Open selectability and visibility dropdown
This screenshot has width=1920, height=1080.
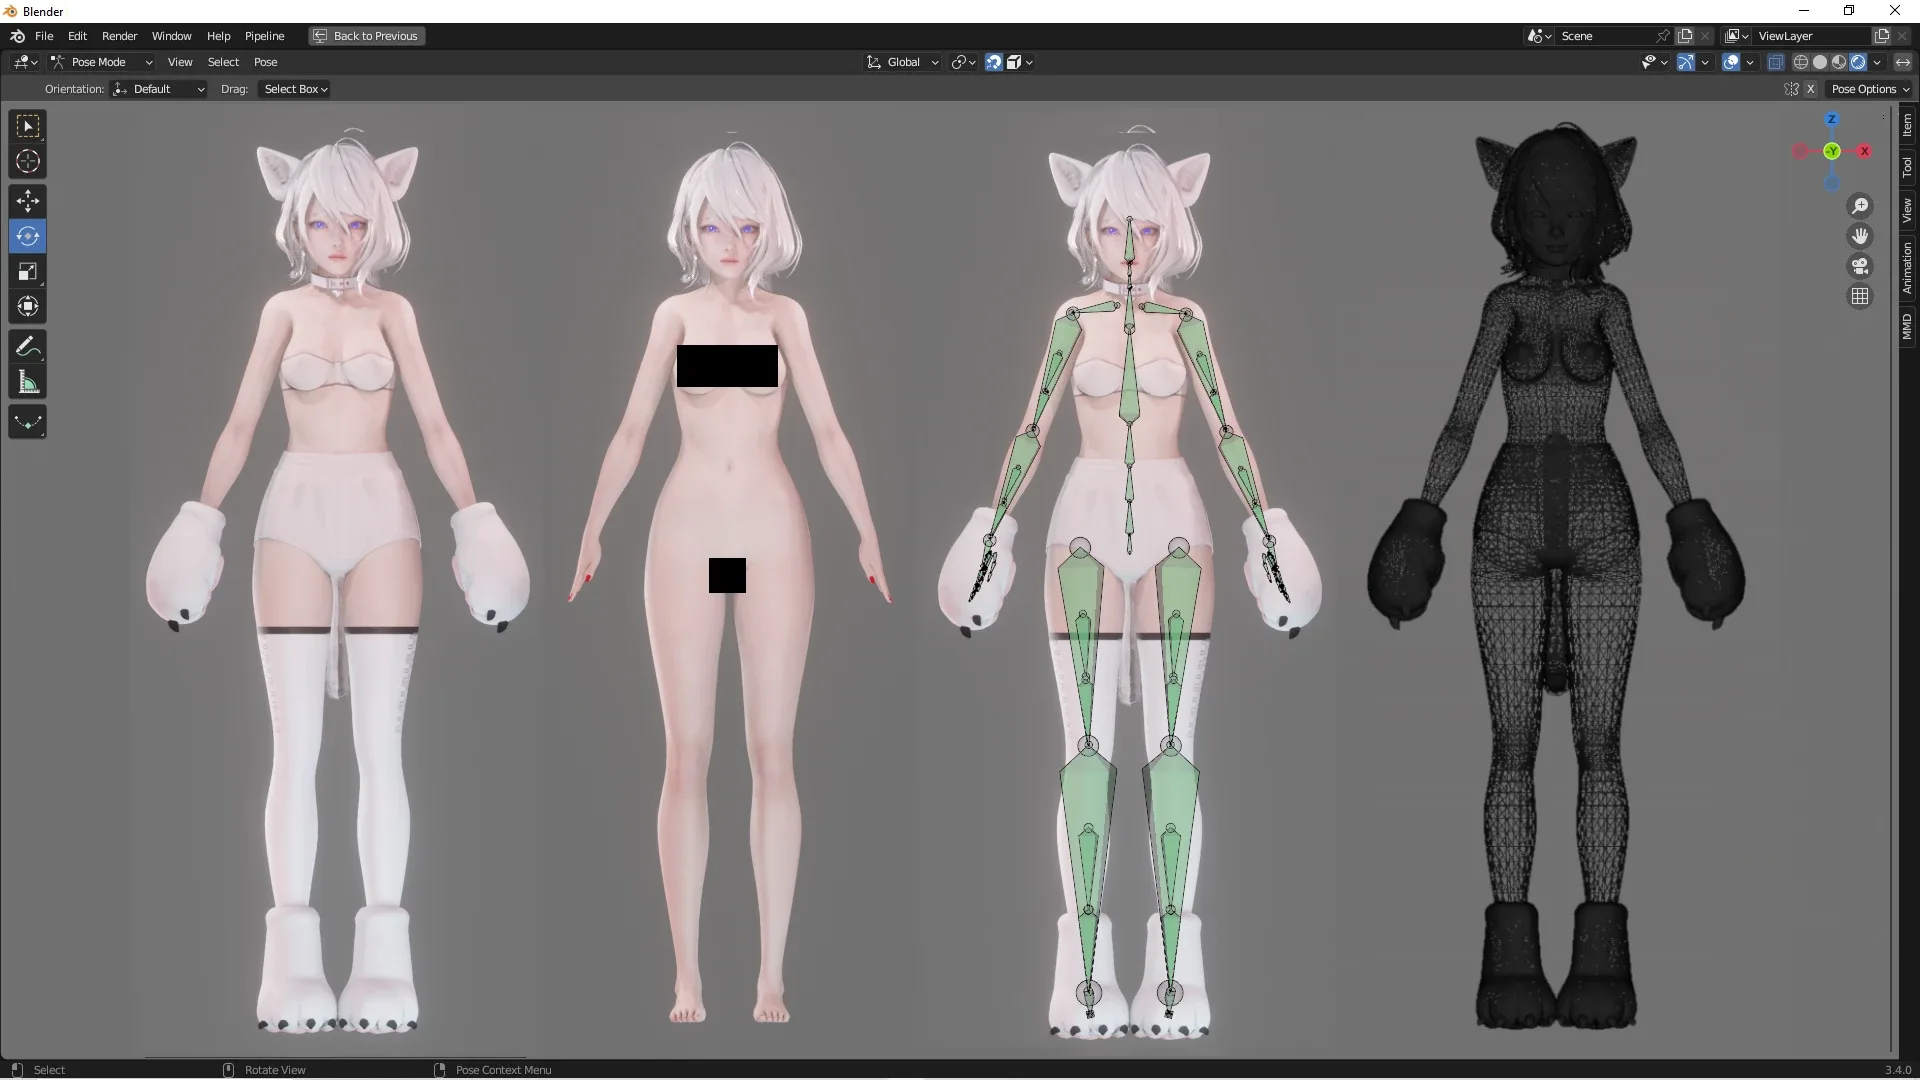tap(1655, 62)
